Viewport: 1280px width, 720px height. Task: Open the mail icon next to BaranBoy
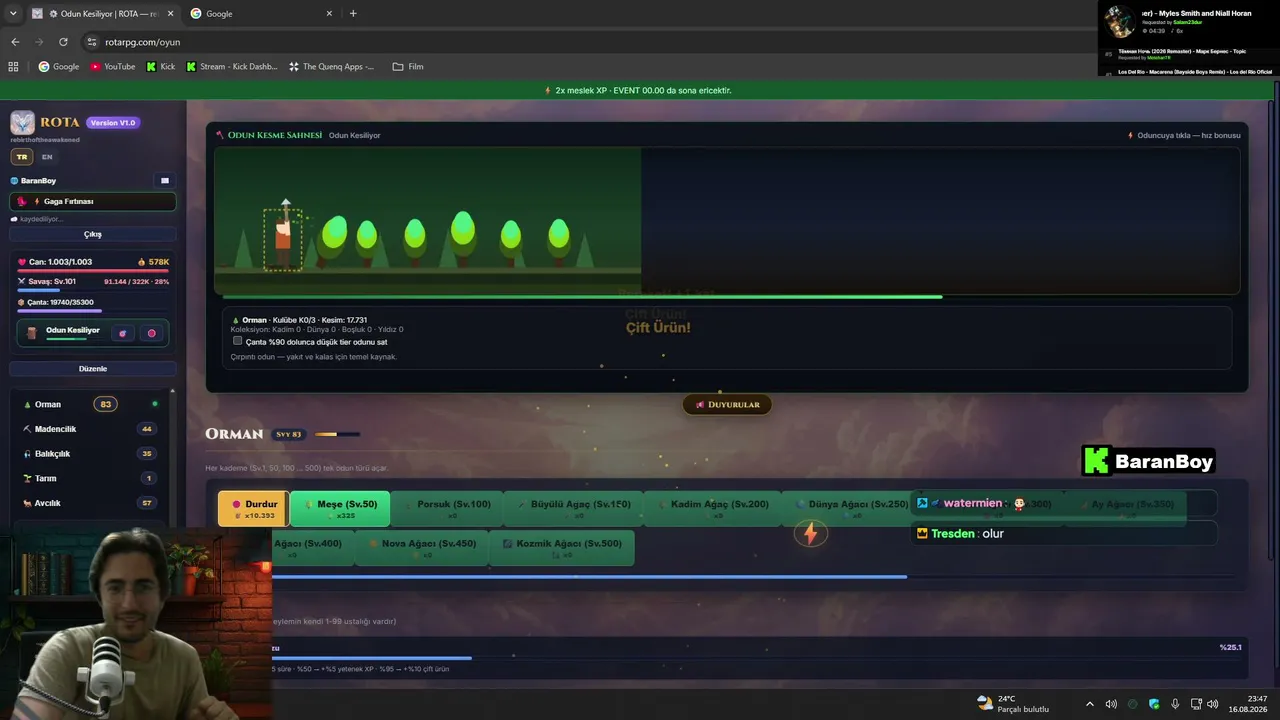pos(165,181)
